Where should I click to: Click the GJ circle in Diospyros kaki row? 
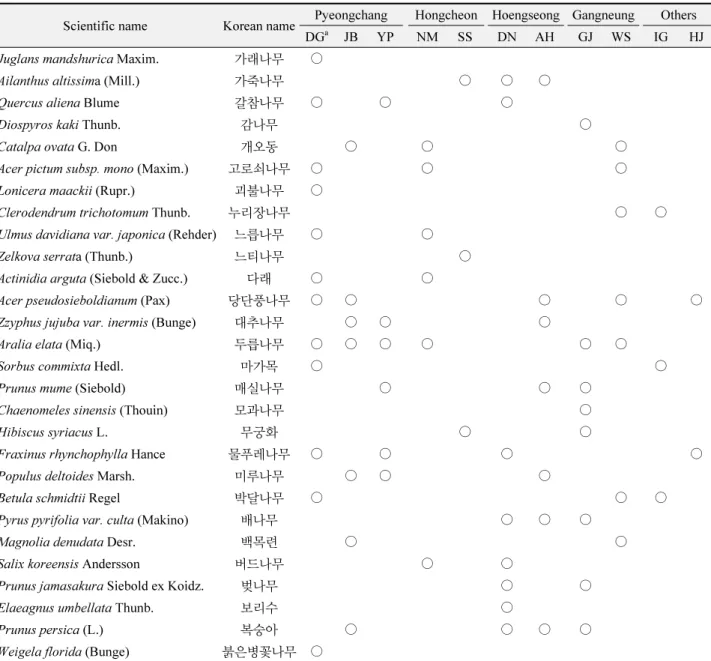click(x=585, y=124)
